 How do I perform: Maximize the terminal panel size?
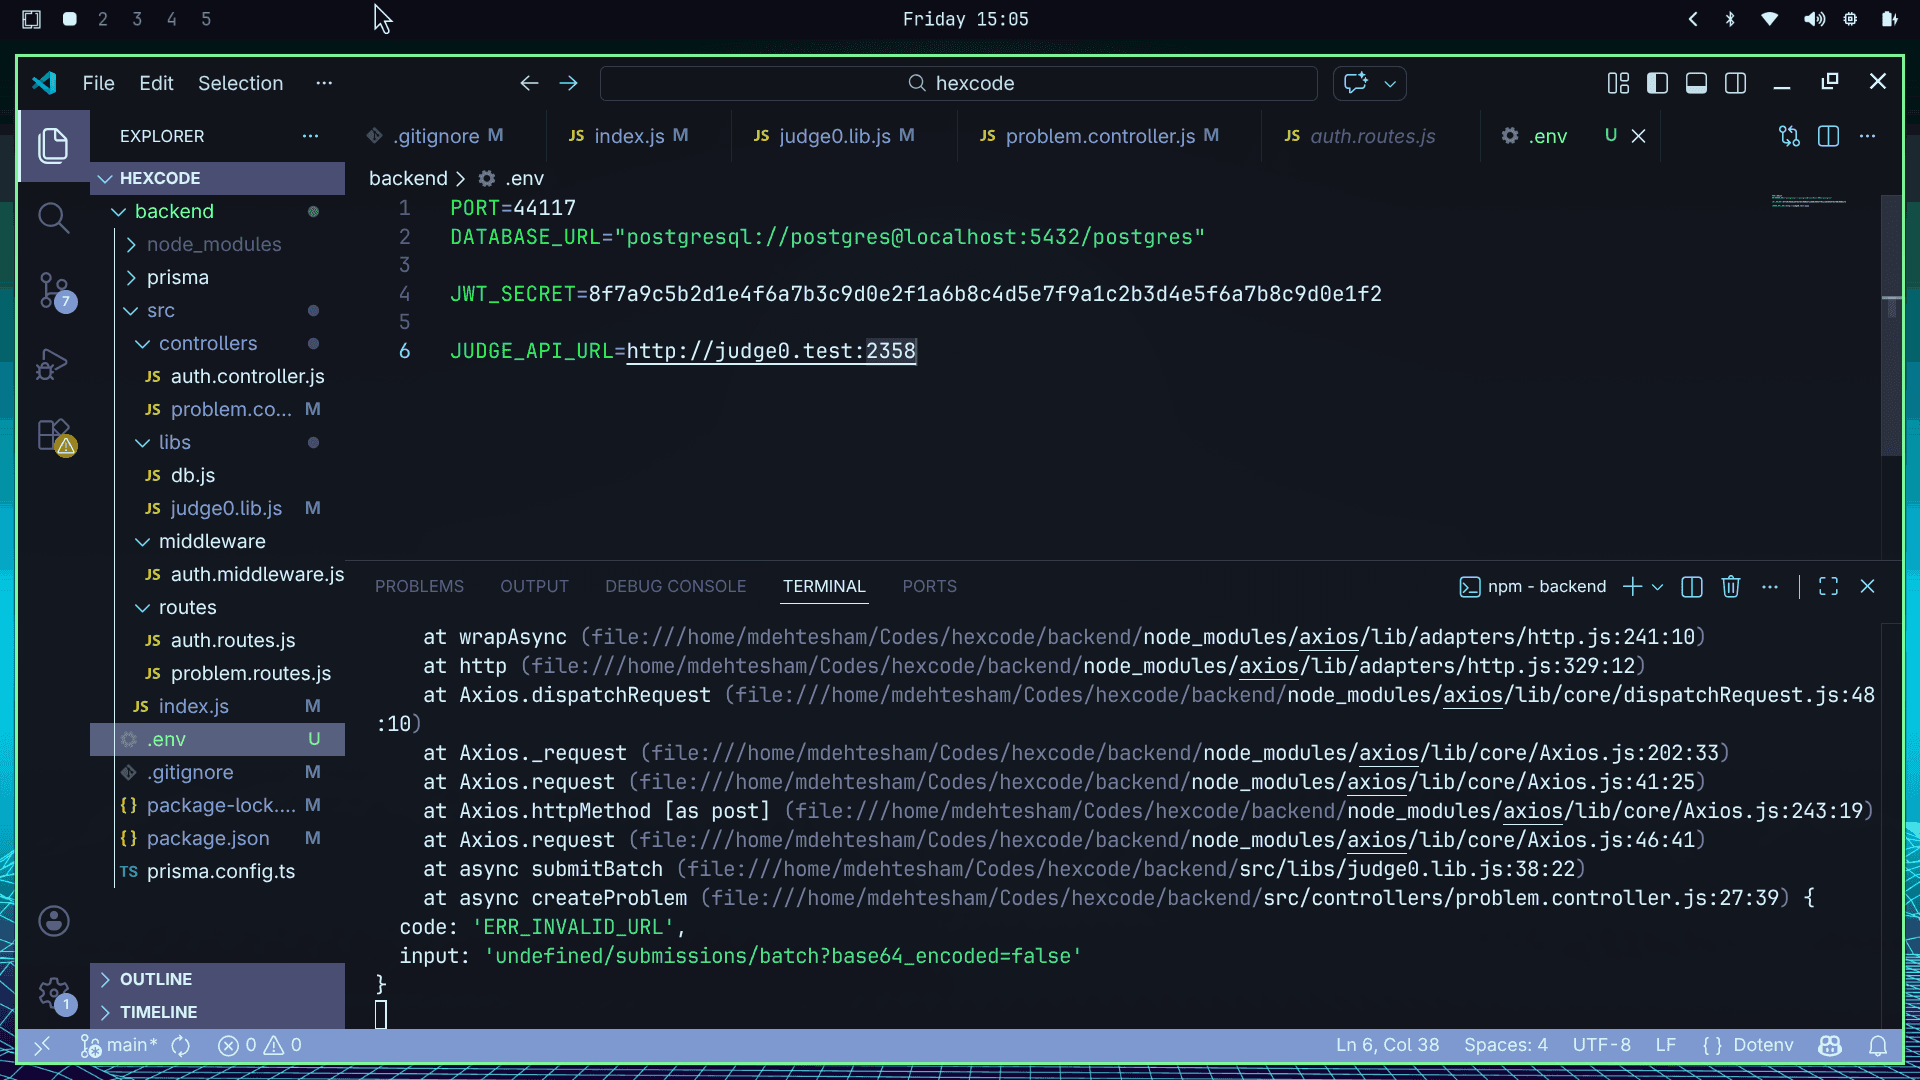click(x=1828, y=587)
